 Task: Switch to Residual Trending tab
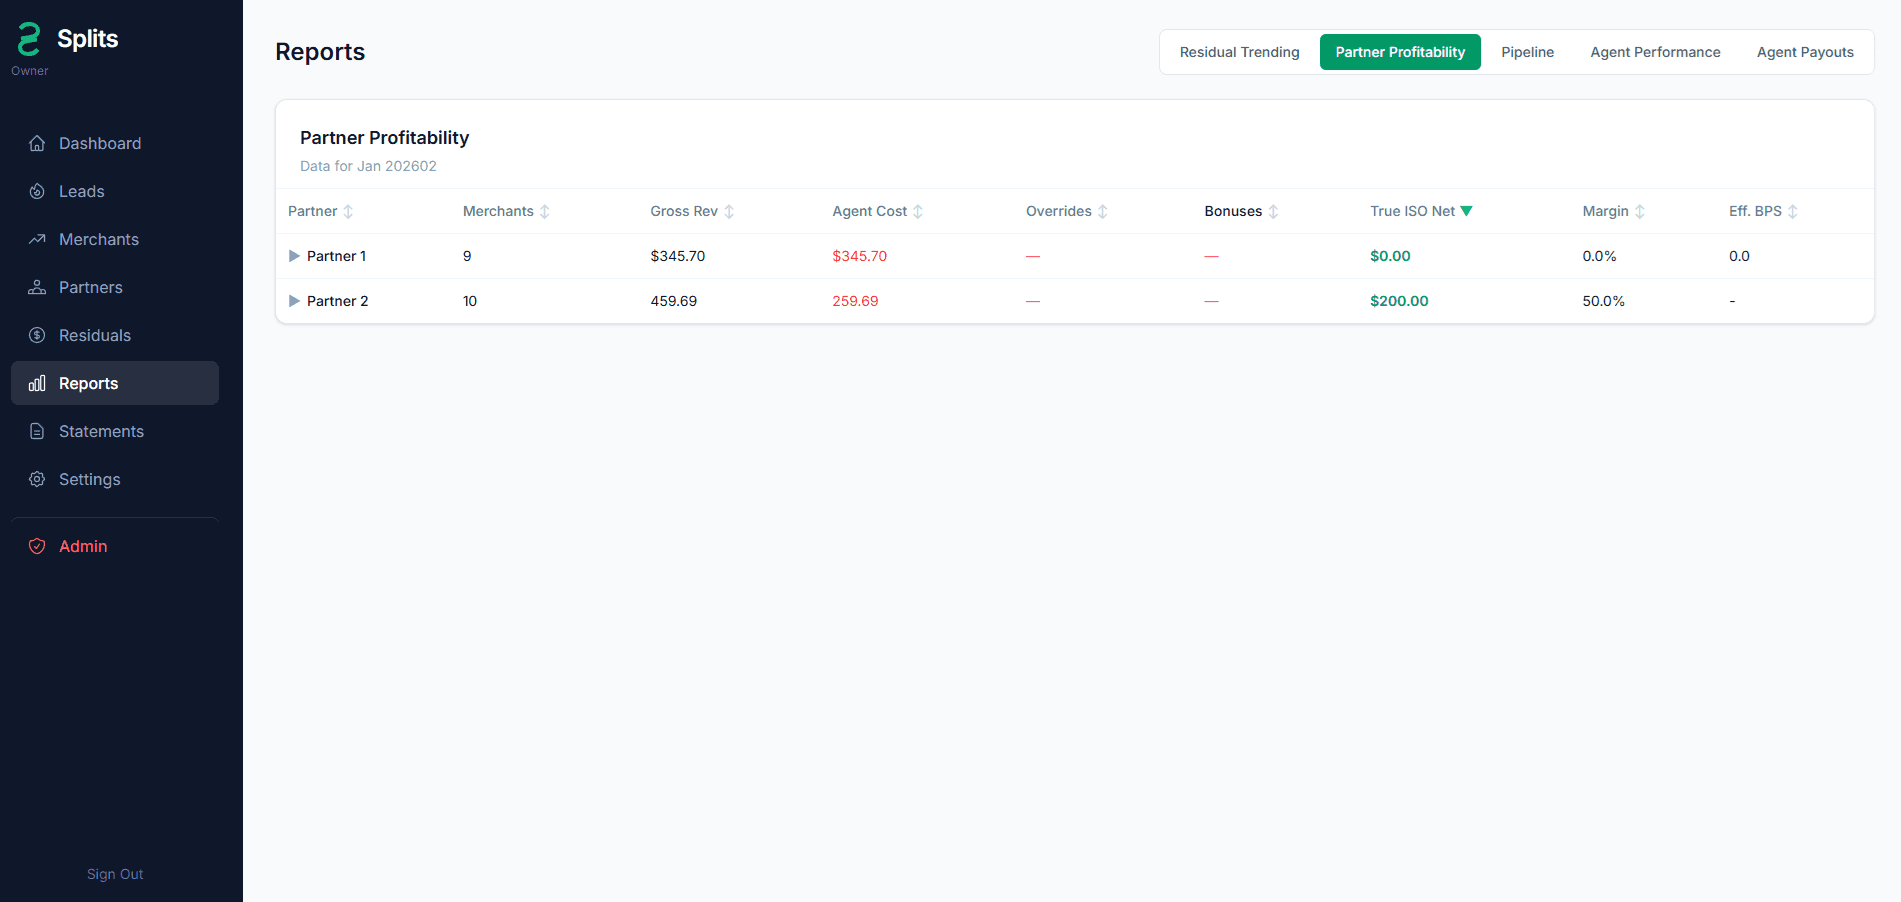point(1240,52)
